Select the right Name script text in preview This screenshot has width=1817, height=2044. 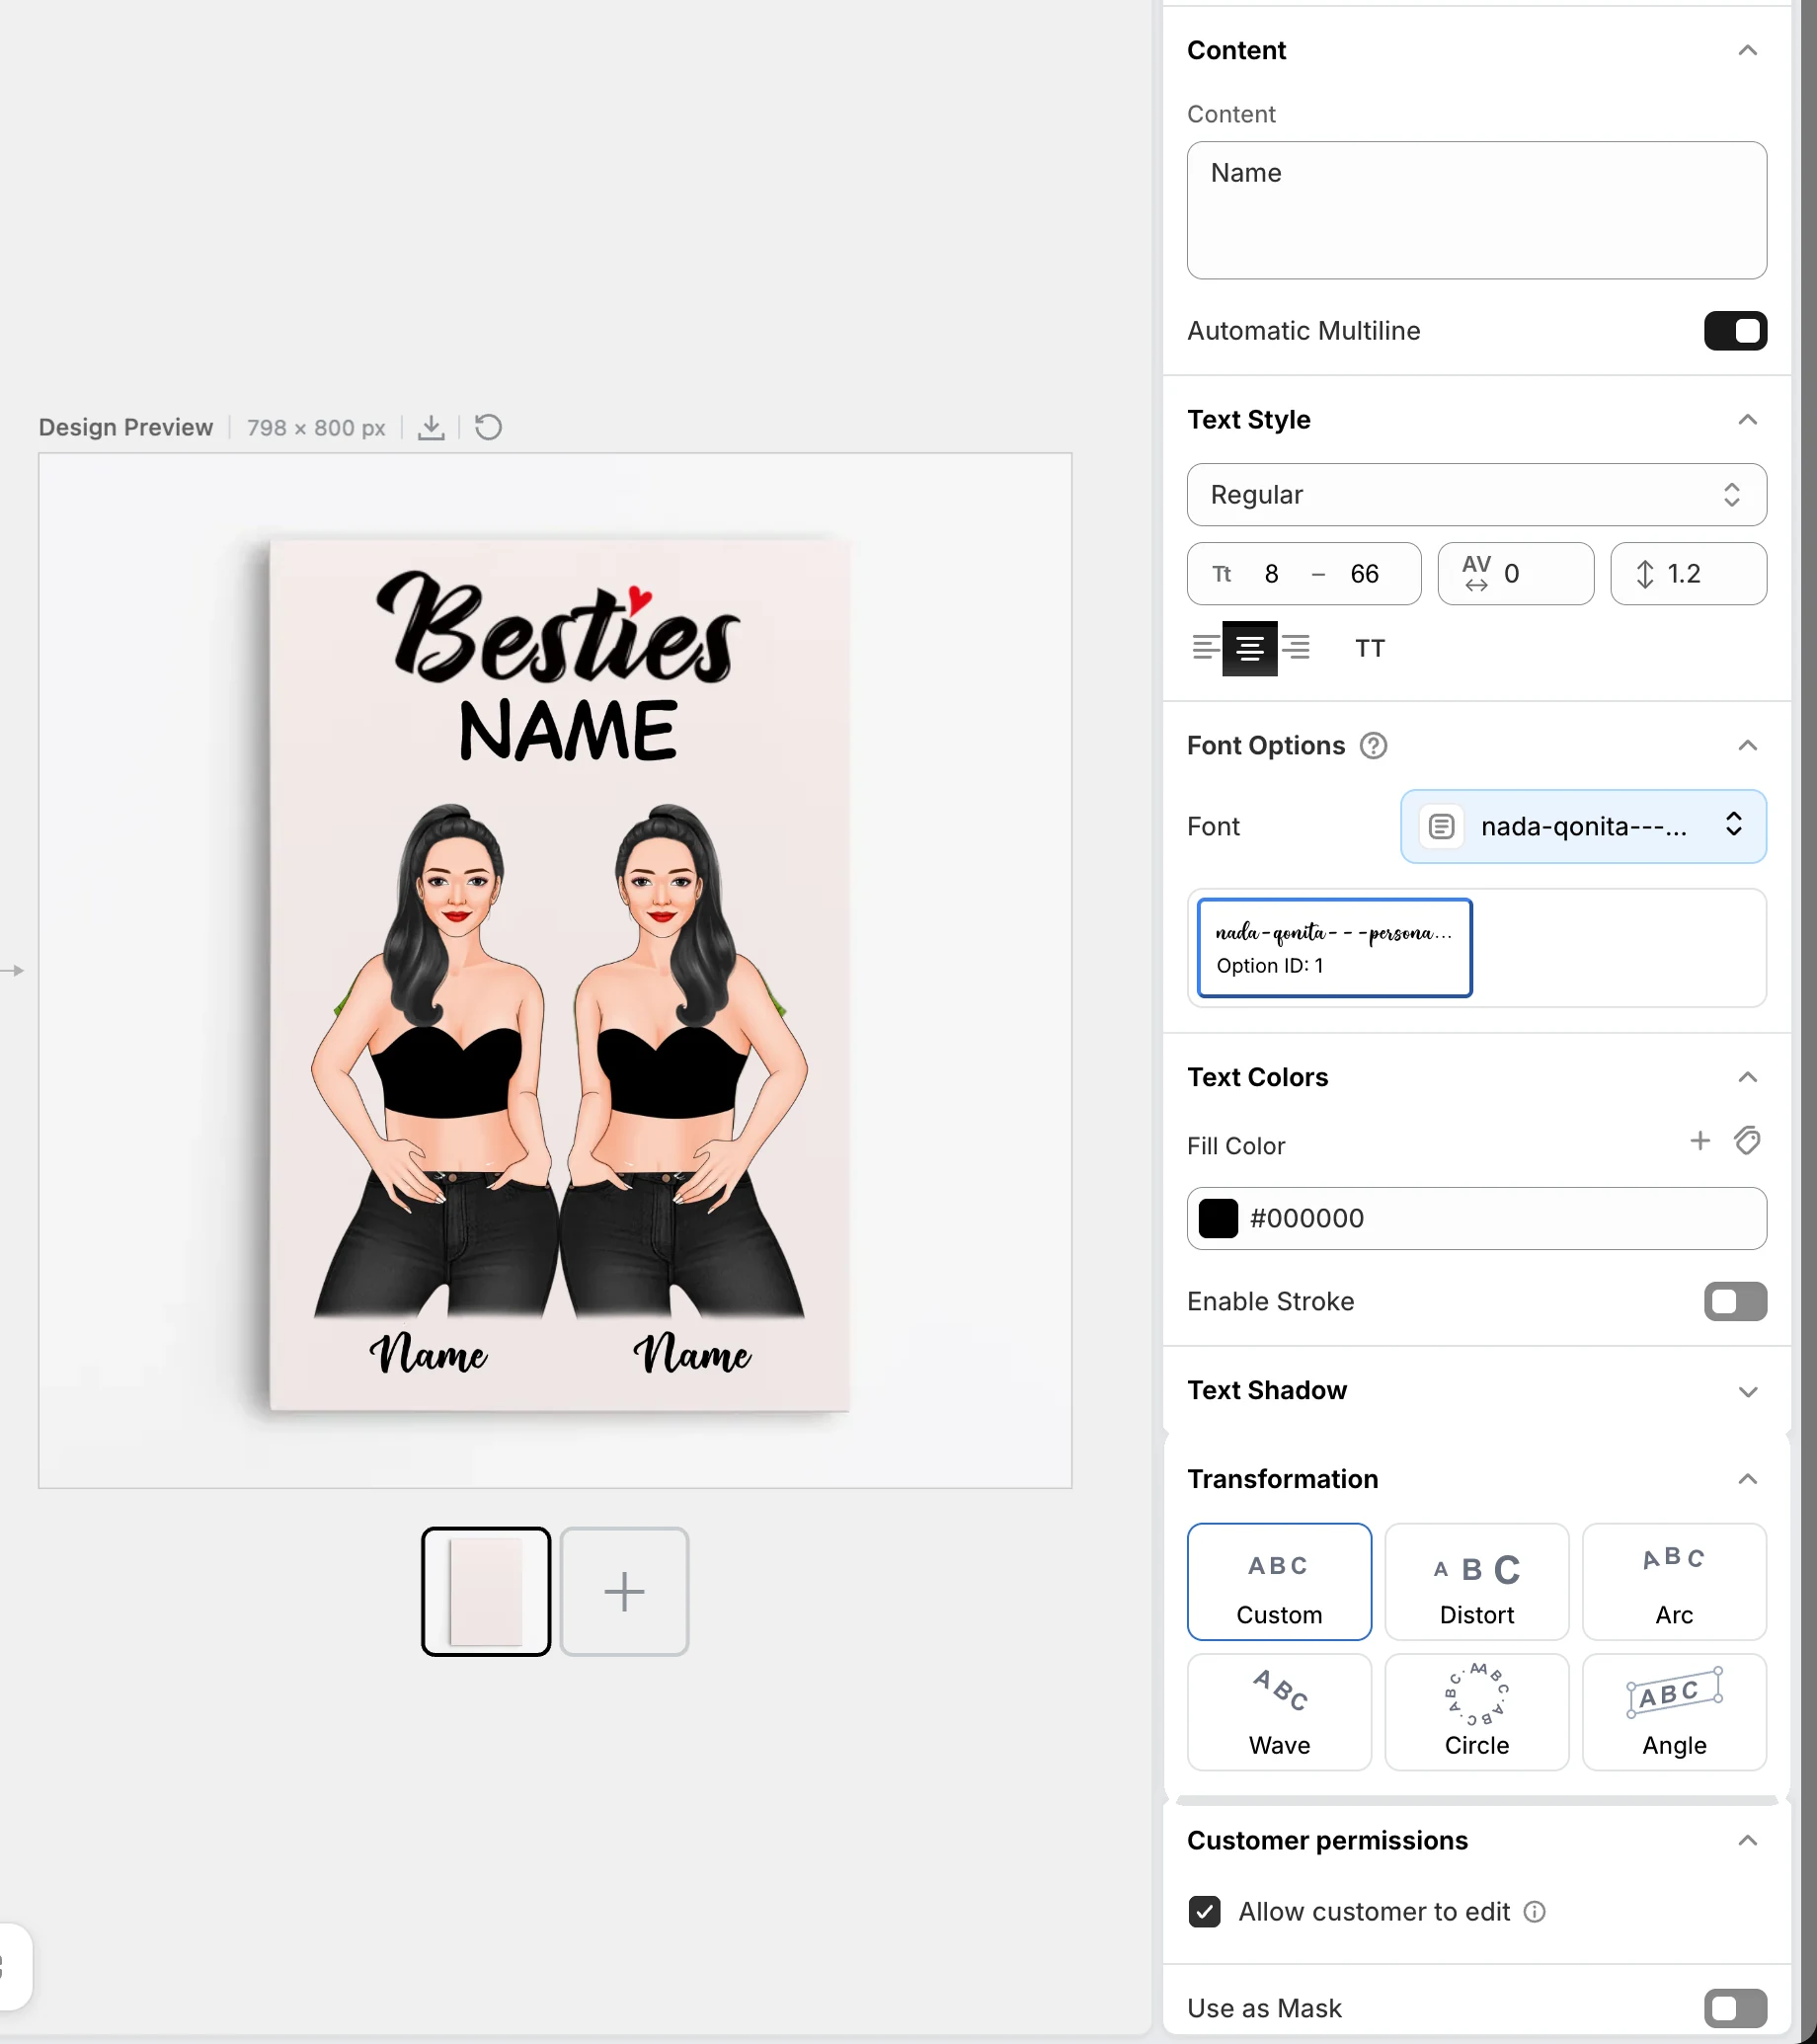point(692,1352)
